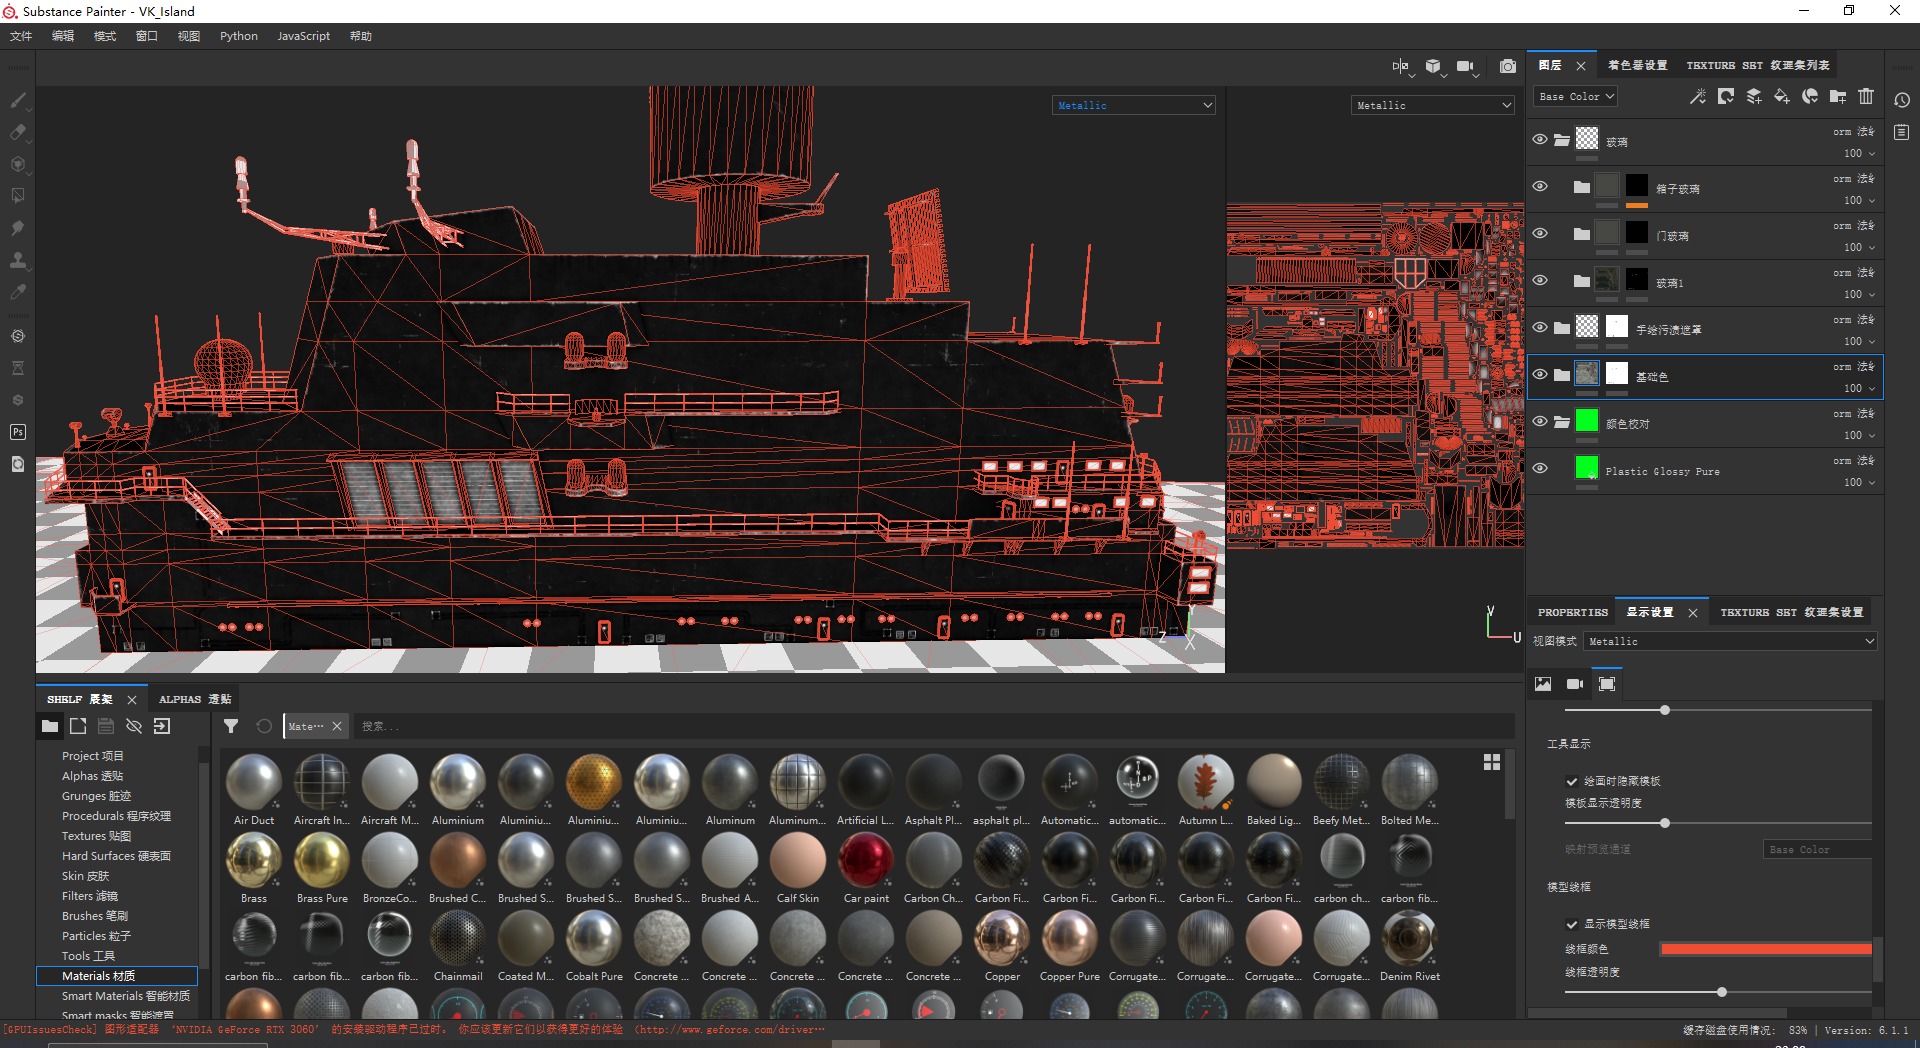Click the hourglass plugin icon in left toolbar

17,368
